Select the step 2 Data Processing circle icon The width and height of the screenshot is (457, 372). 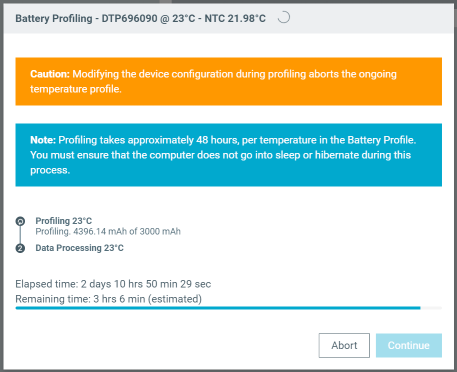pos(20,248)
